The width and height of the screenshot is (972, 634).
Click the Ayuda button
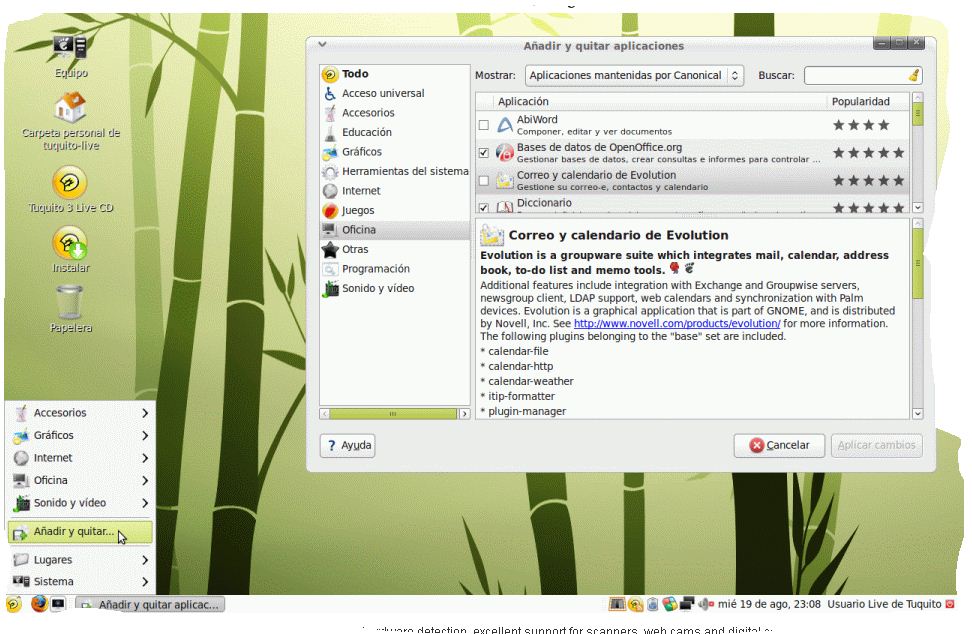pyautogui.click(x=347, y=445)
